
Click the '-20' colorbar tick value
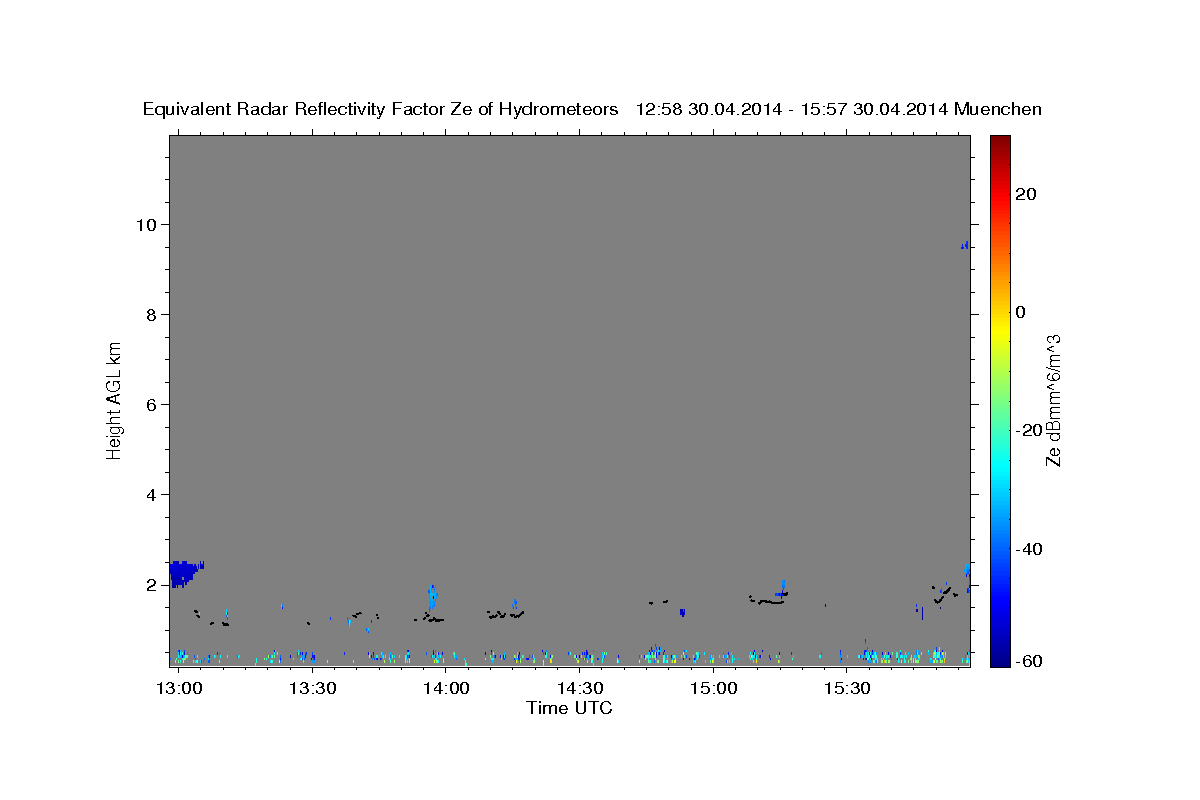pos(1028,430)
